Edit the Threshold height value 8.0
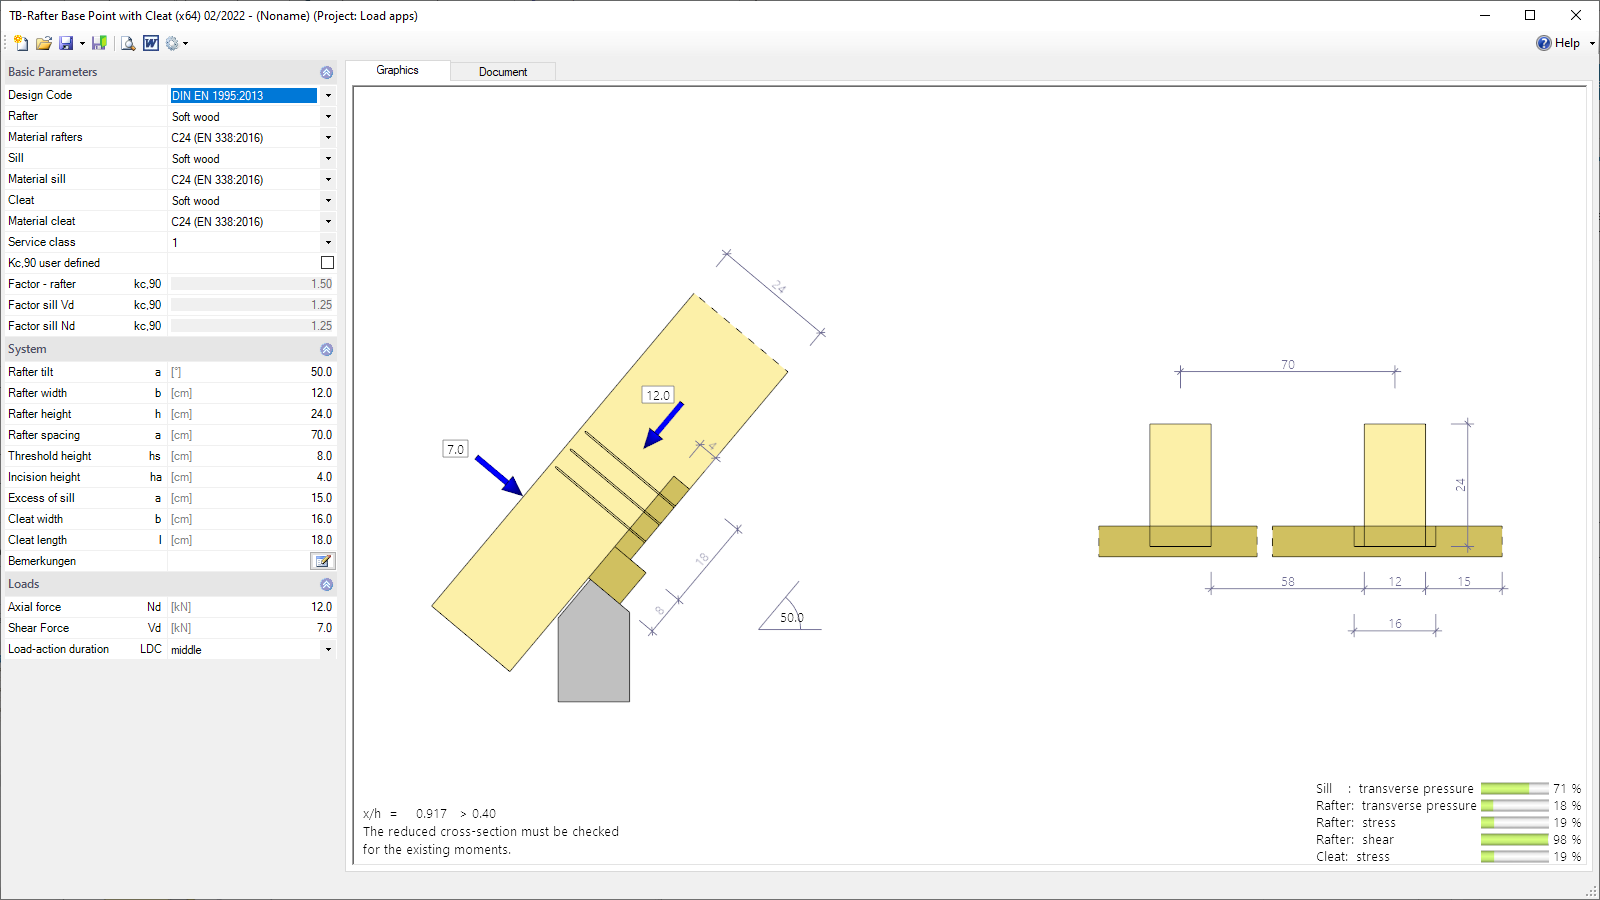 point(252,456)
